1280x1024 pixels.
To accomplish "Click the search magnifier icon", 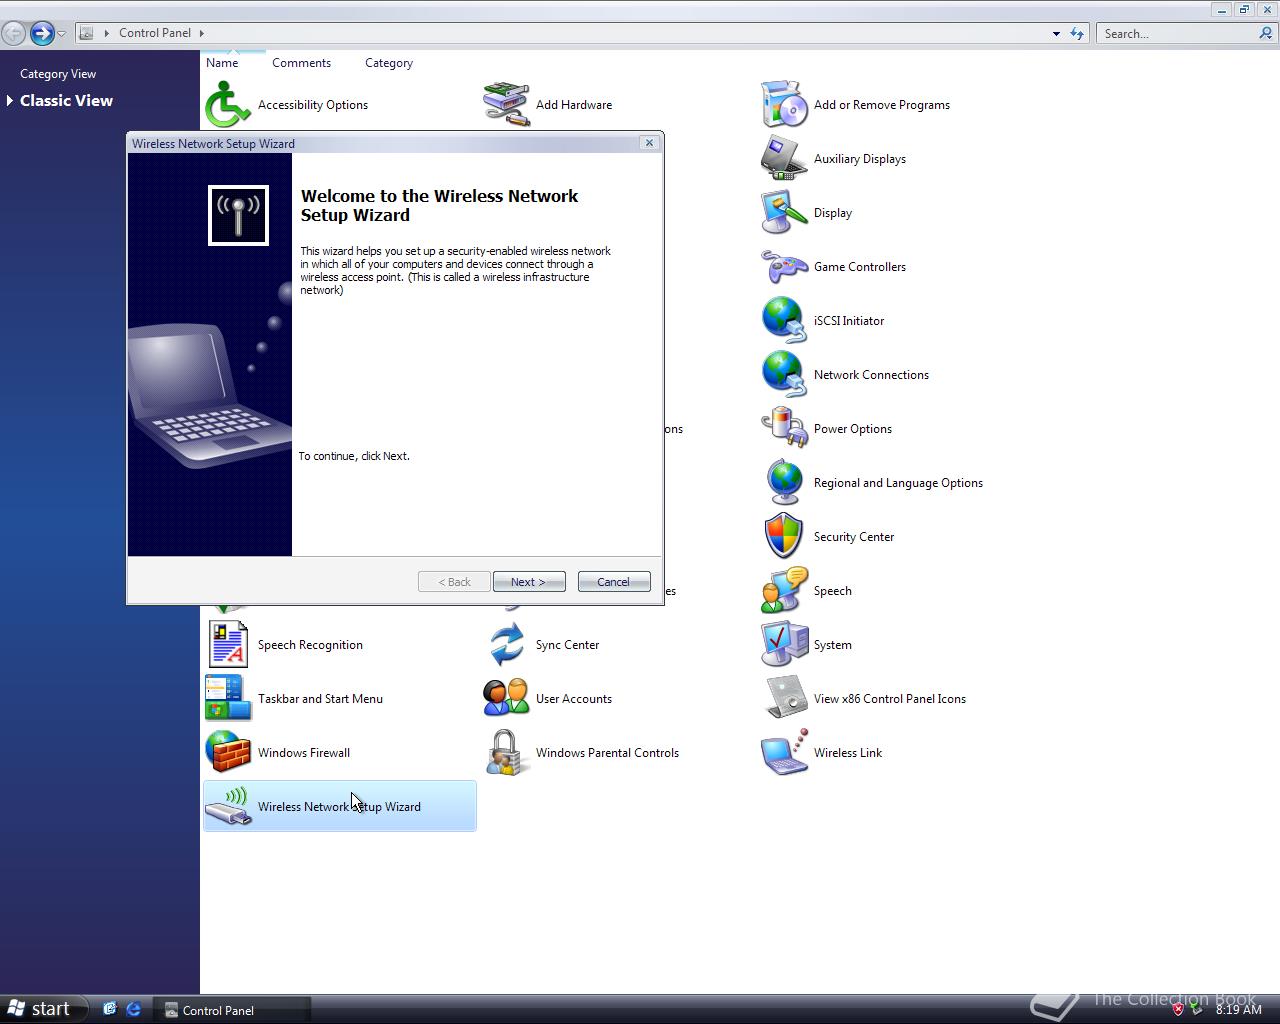I will 1266,33.
